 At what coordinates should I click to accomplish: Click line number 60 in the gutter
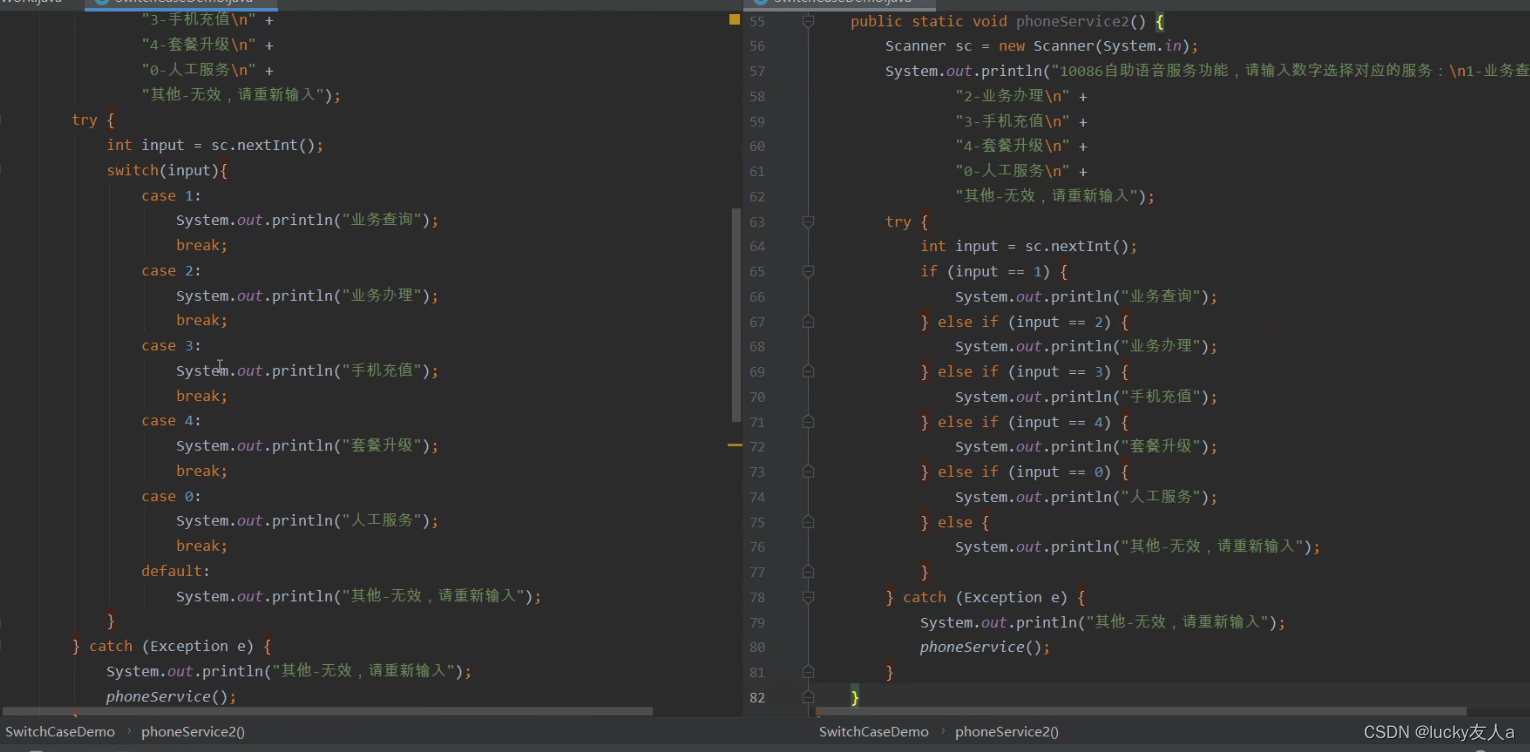pos(756,146)
